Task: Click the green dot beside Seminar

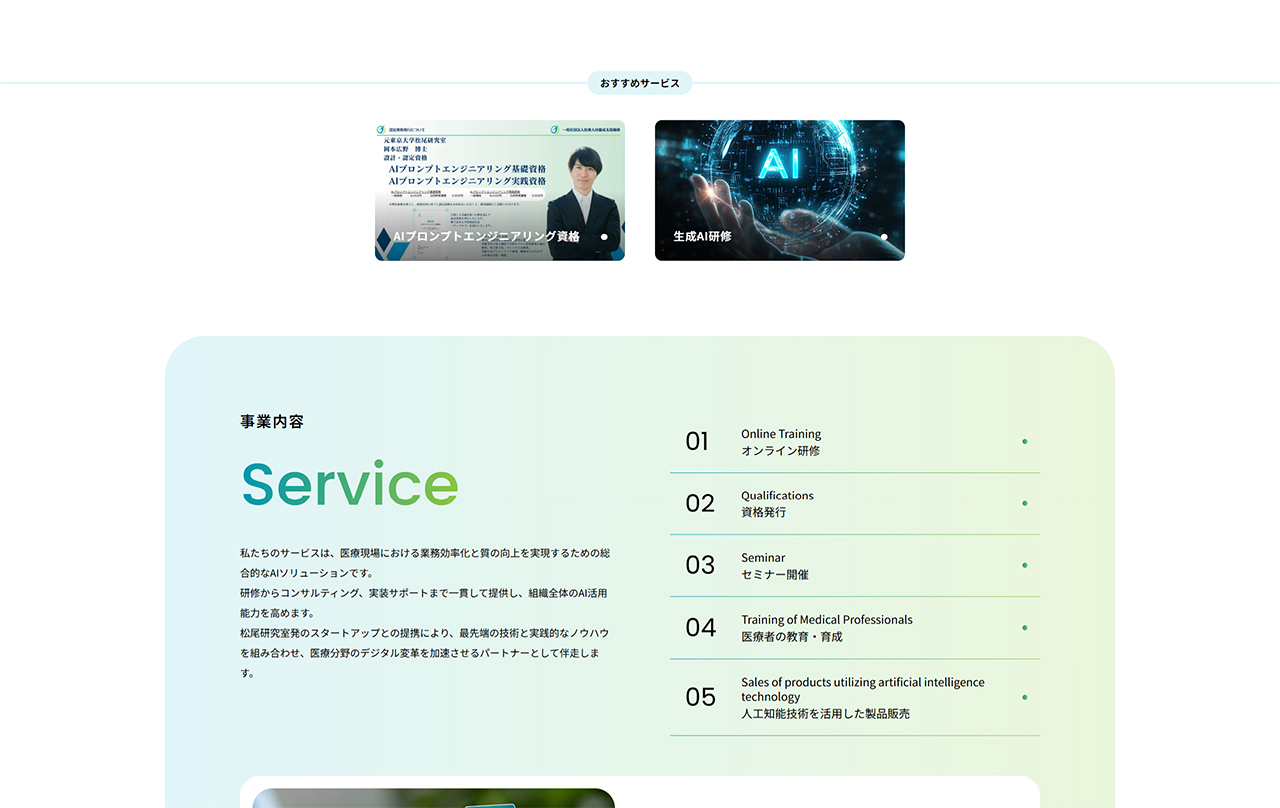Action: [x=1024, y=565]
